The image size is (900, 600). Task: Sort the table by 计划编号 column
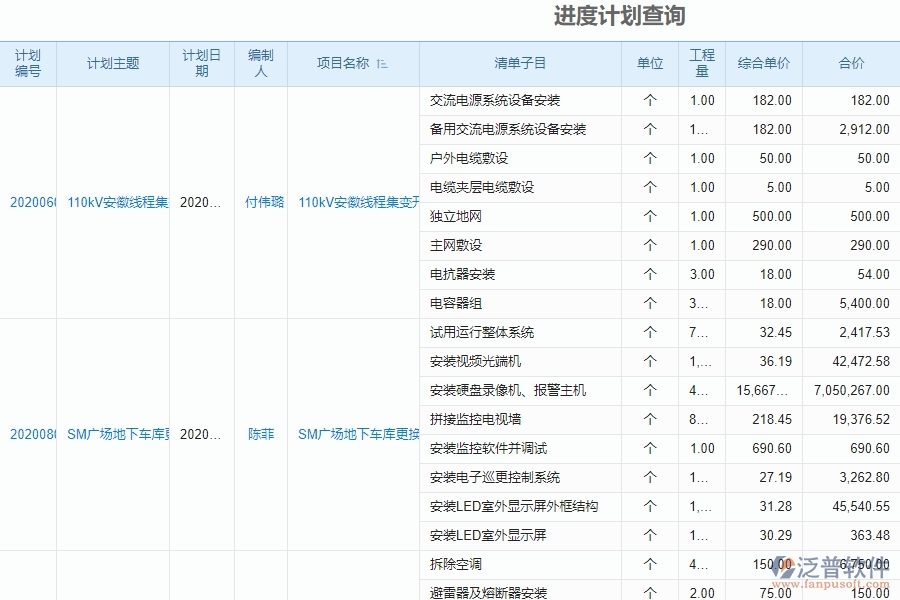(x=29, y=62)
